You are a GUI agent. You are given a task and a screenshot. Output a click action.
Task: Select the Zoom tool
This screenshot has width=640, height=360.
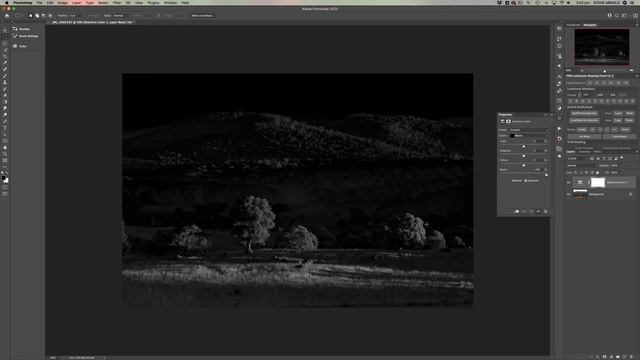(x=5, y=154)
